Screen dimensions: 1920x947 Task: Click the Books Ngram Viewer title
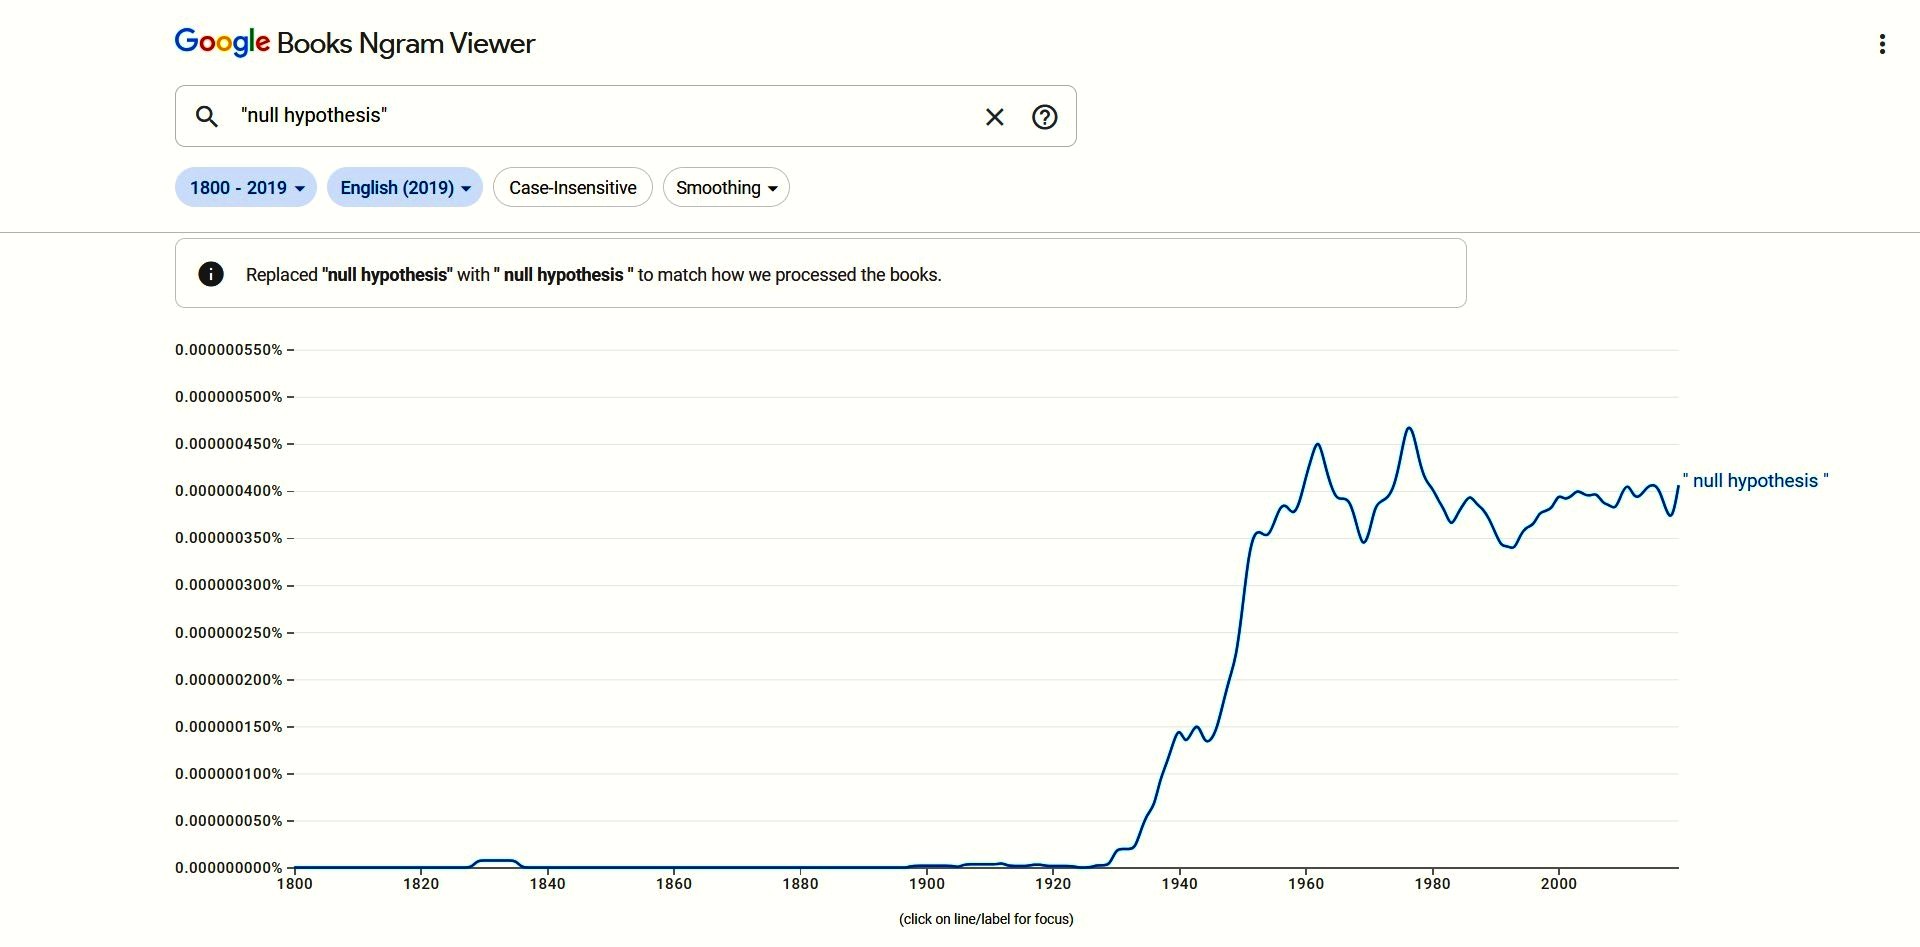406,44
